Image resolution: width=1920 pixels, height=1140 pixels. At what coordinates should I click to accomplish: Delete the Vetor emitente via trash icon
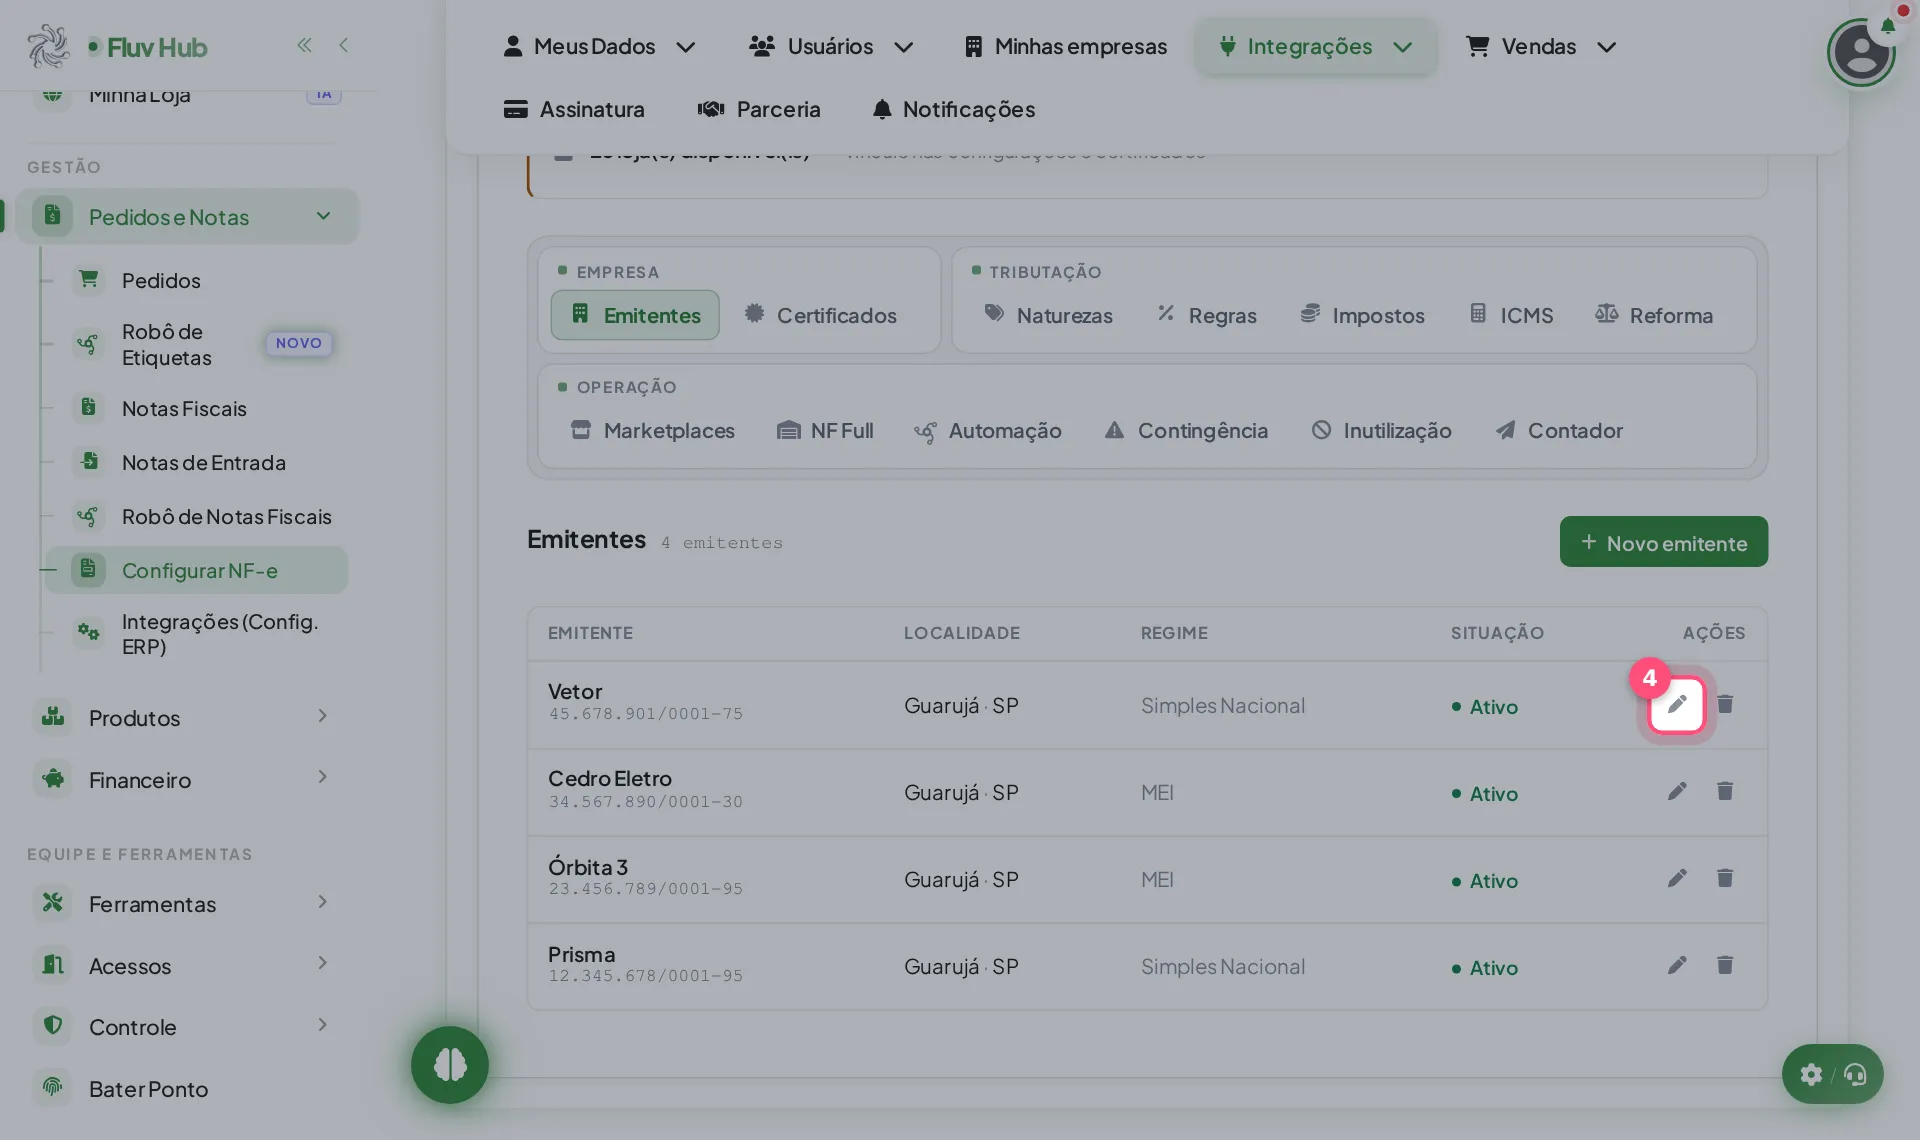pyautogui.click(x=1725, y=705)
